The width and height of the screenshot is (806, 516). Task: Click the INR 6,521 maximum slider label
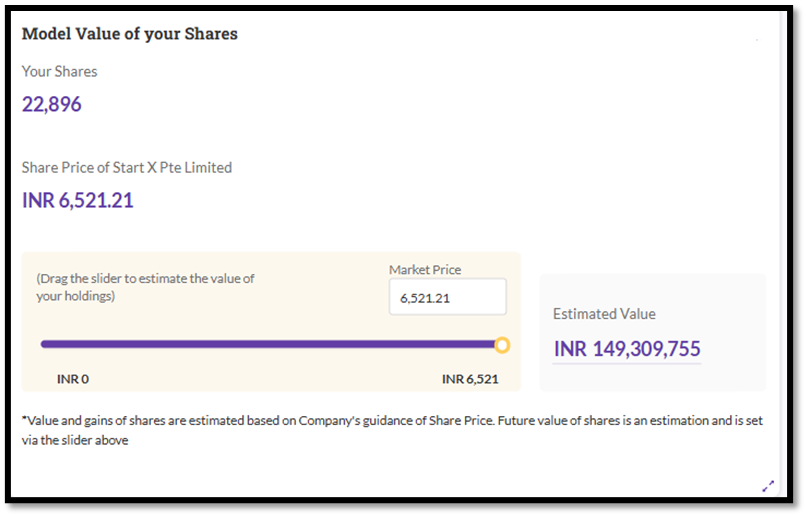click(470, 379)
